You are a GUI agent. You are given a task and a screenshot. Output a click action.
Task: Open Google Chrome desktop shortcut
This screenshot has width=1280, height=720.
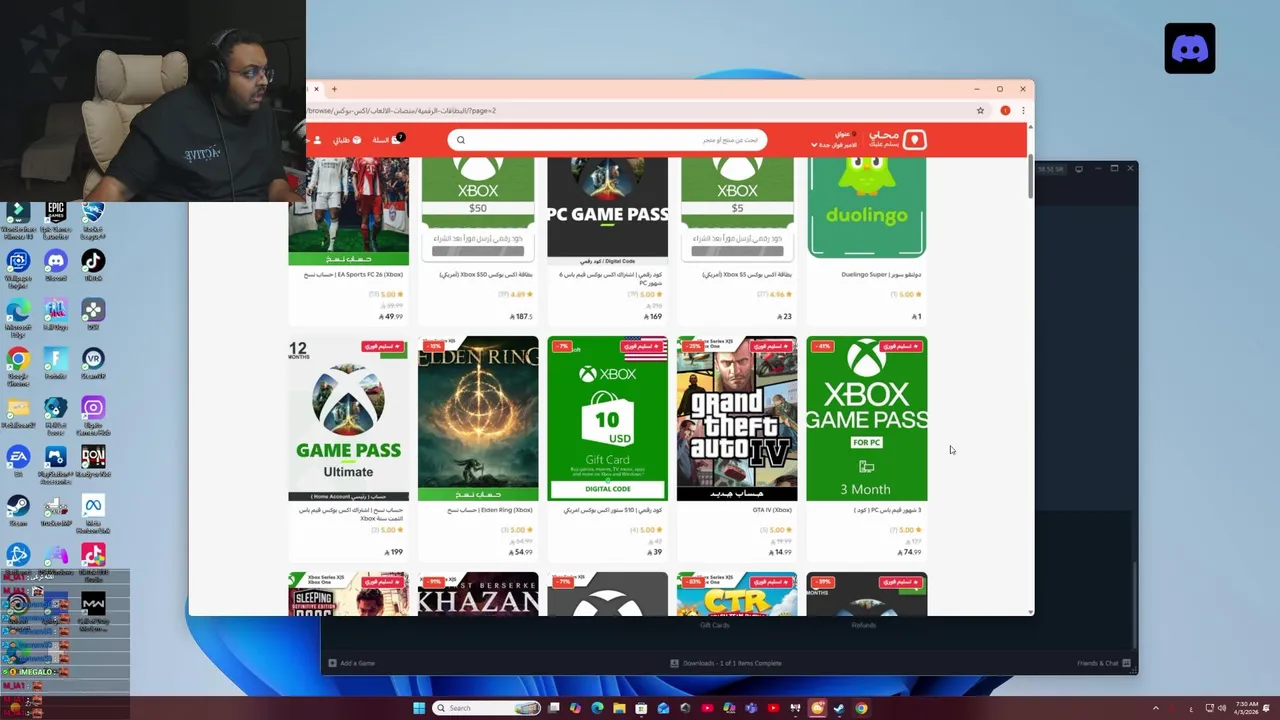tap(18, 365)
